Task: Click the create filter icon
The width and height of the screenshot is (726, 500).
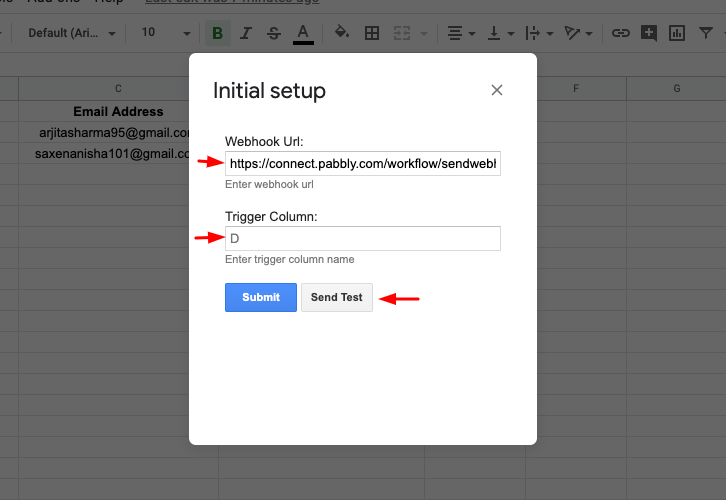Action: (x=706, y=33)
